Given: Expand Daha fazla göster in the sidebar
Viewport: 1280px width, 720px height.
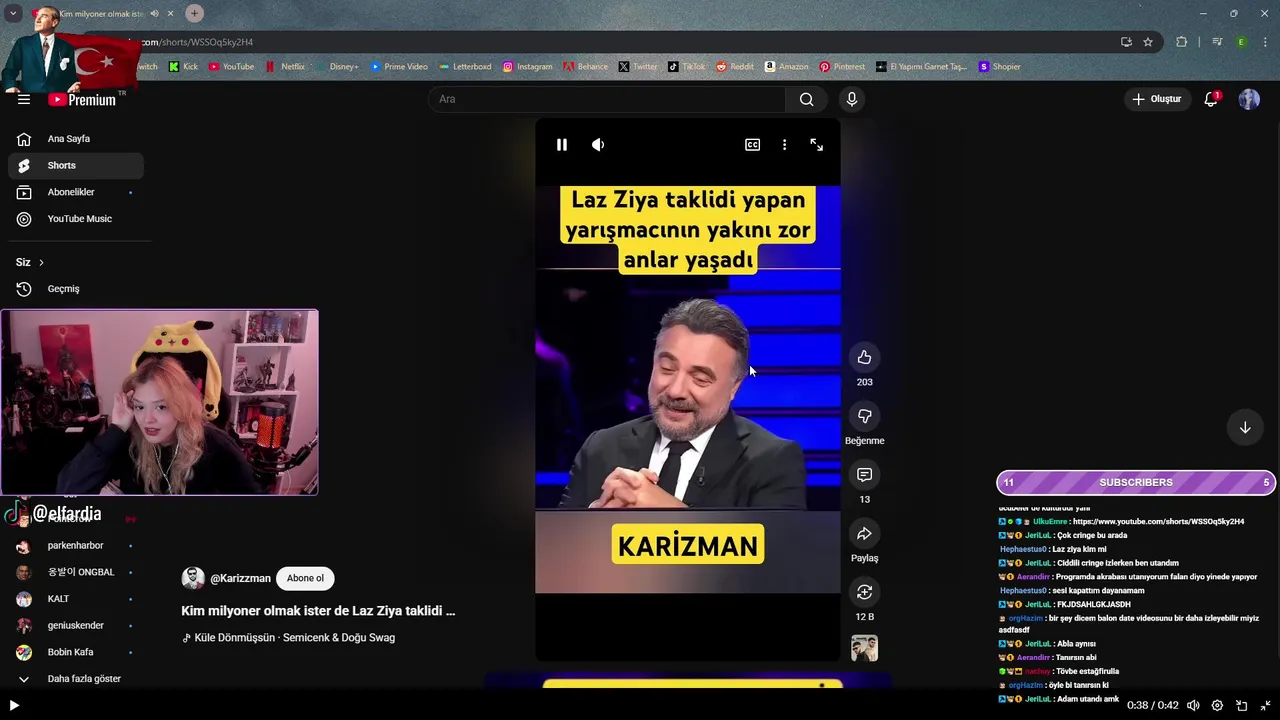Looking at the screenshot, I should coord(75,679).
